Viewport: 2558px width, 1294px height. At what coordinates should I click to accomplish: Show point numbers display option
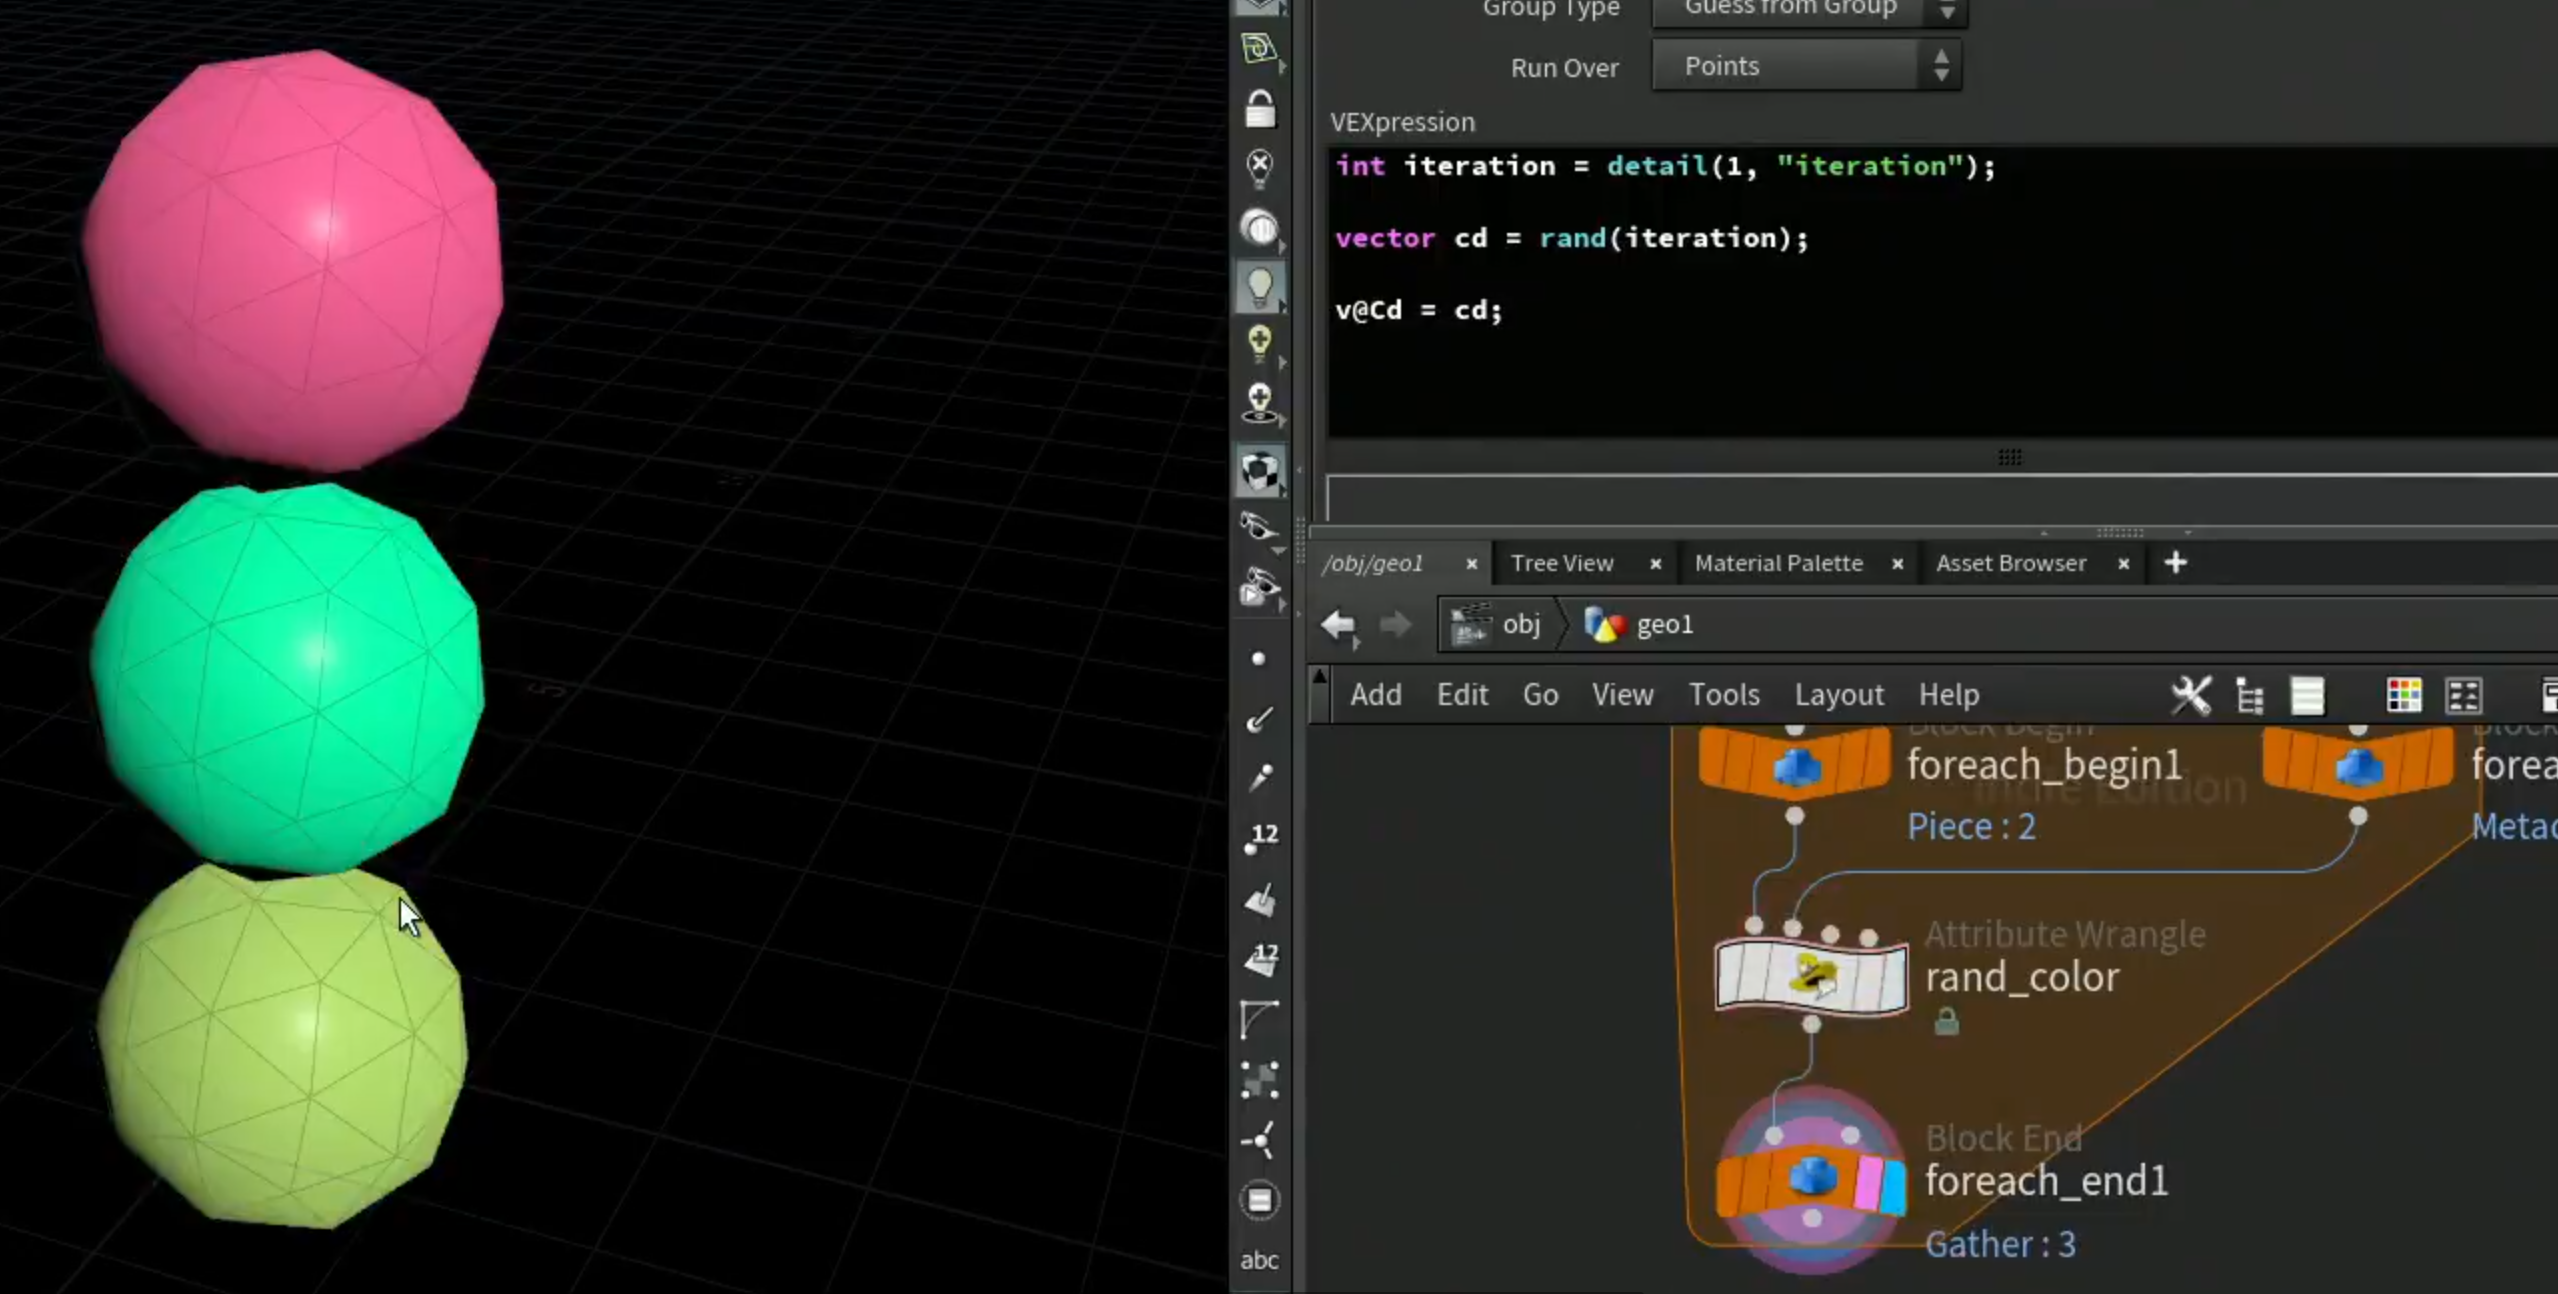tap(1261, 838)
